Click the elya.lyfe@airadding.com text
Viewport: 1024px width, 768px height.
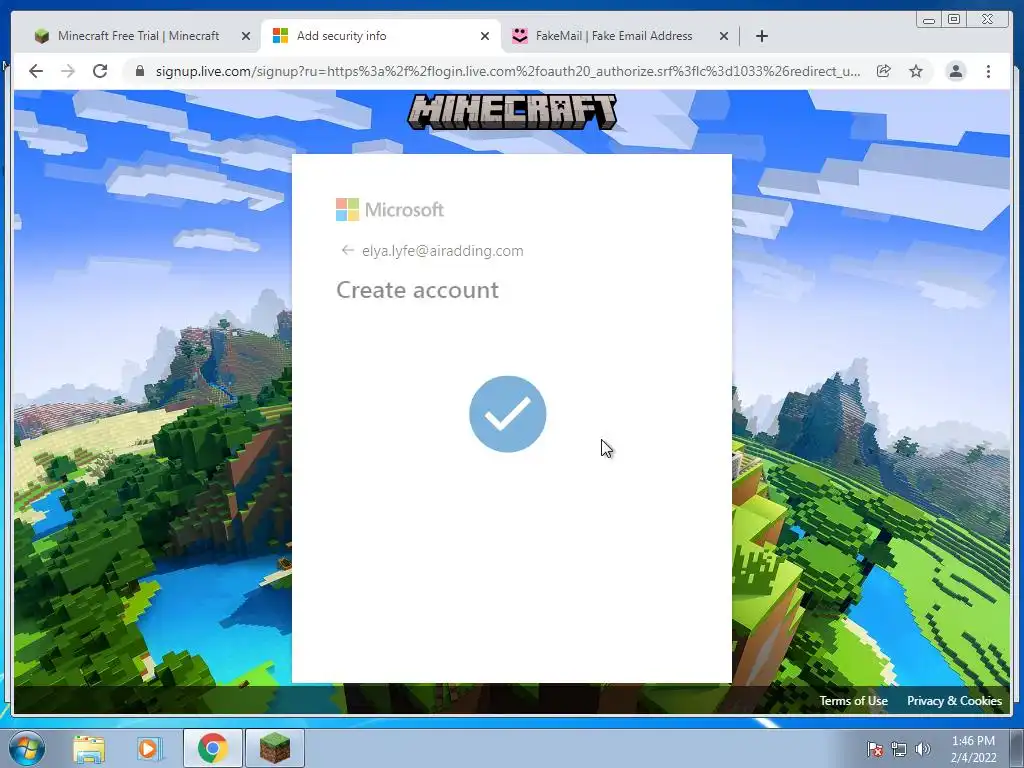443,251
